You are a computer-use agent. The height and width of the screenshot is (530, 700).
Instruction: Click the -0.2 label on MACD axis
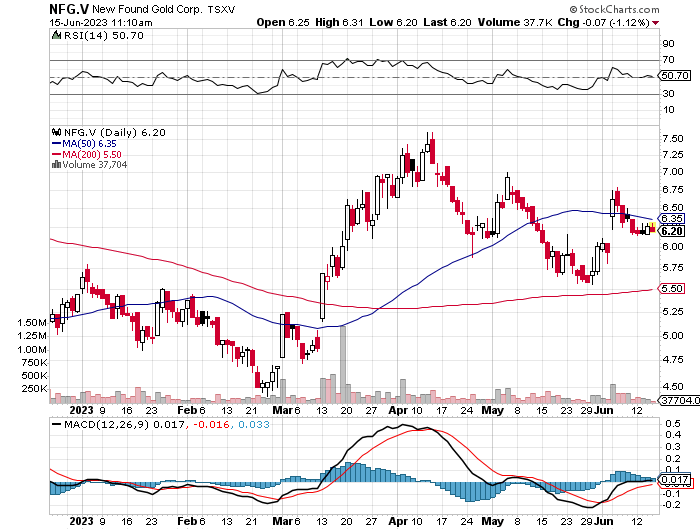(671, 505)
